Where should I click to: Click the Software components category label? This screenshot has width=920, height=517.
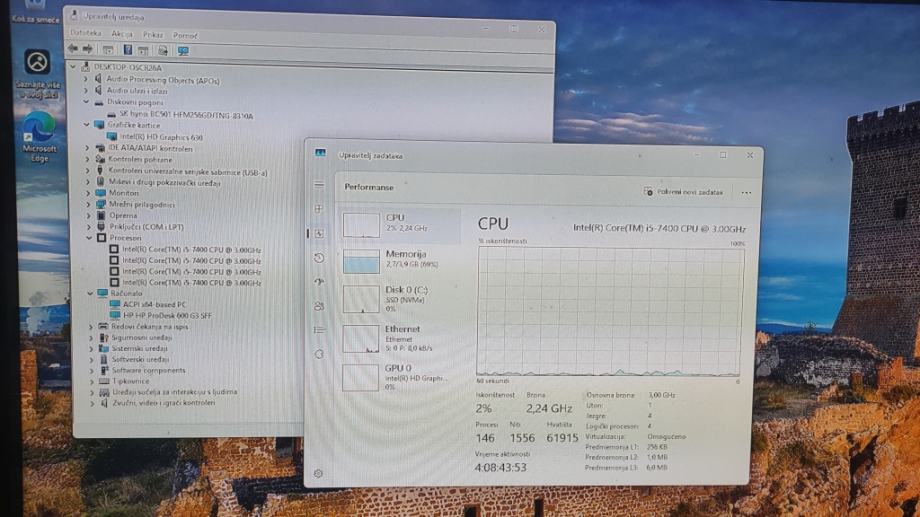click(148, 370)
